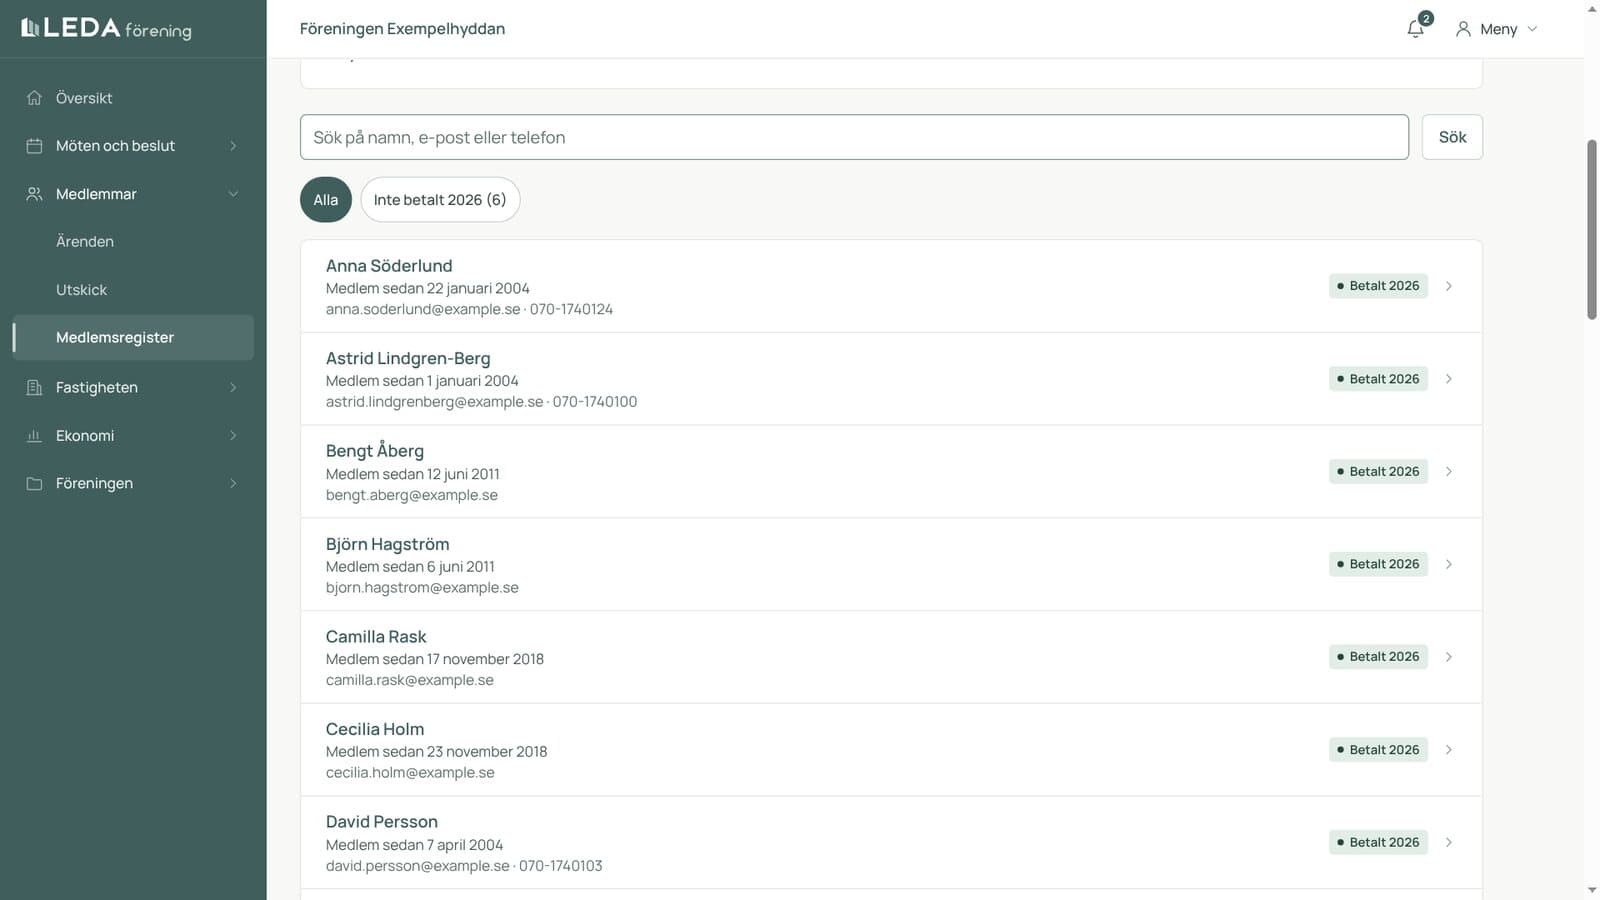Click the Sök button
This screenshot has width=1600, height=900.
(1452, 137)
